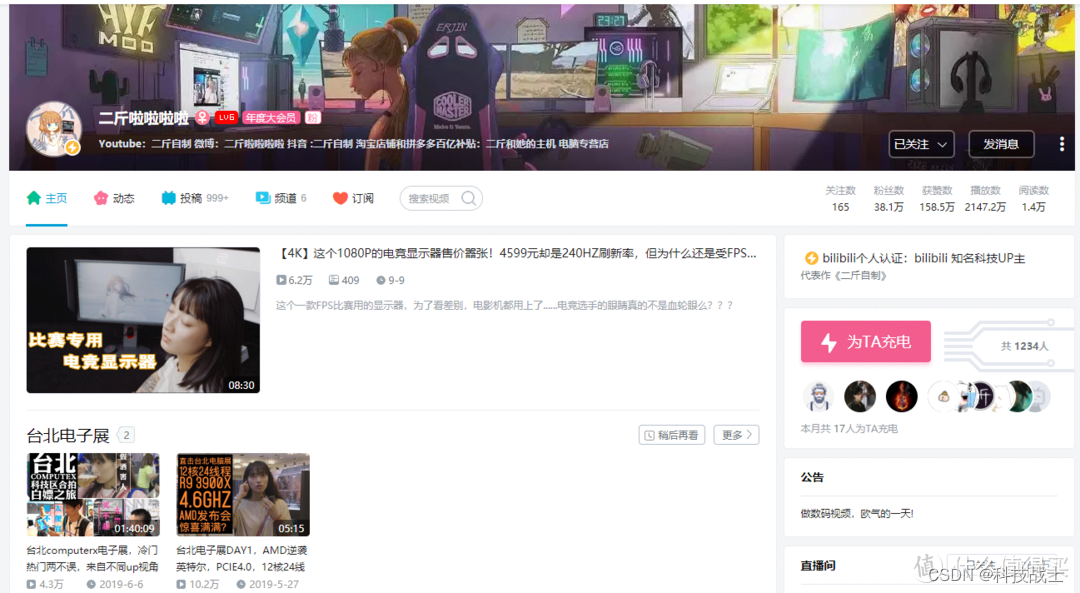Viewport: 1080px width, 593px height.
Task: Click the 获赞数 158.5万 stat
Action: coord(937,198)
